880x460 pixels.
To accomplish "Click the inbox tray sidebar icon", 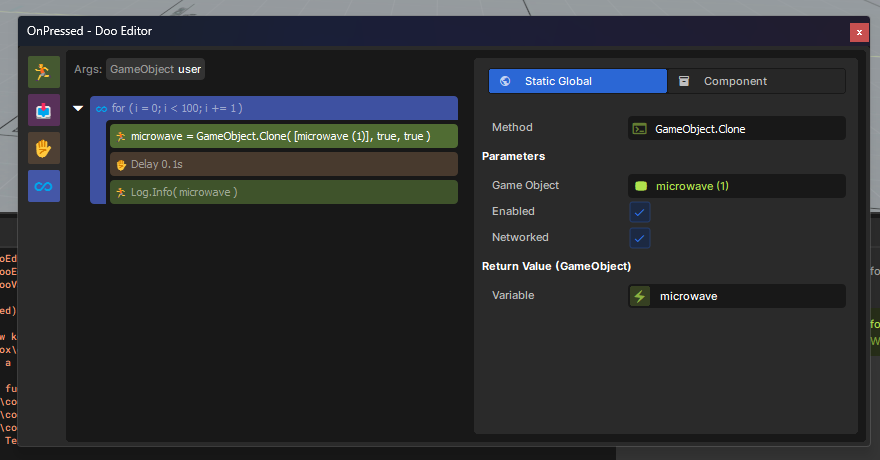I will point(43,109).
